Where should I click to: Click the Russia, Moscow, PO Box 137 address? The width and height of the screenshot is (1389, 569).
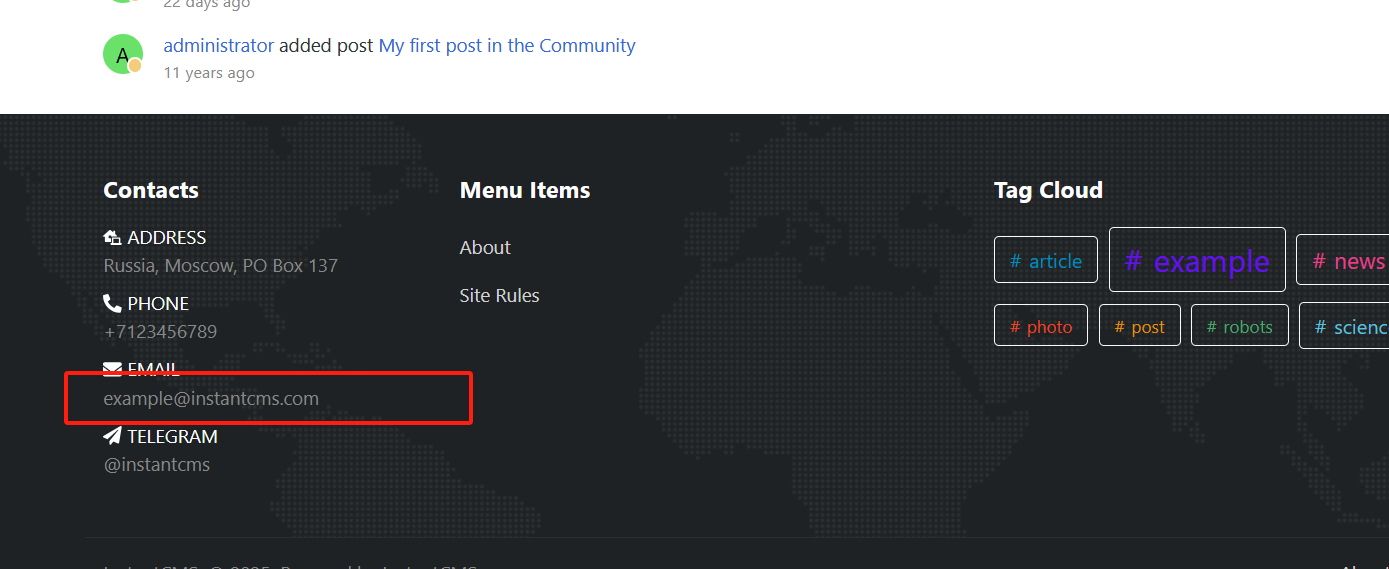(221, 265)
